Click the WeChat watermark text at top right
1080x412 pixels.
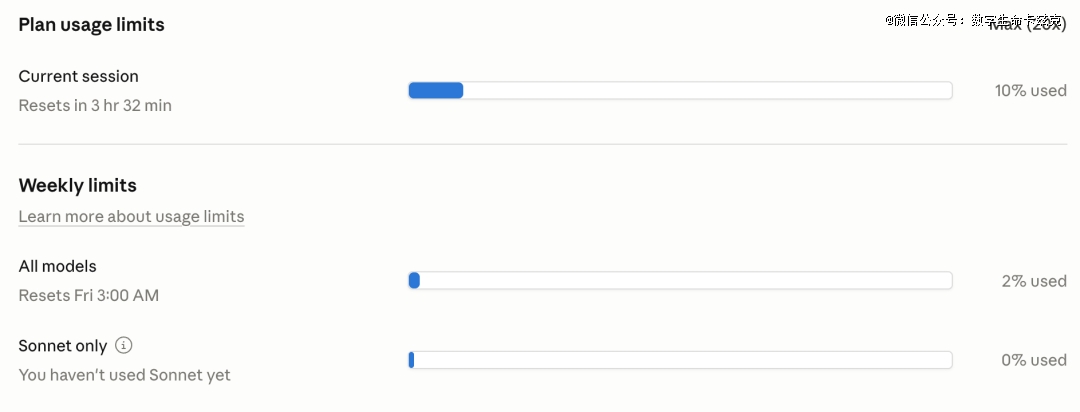pyautogui.click(x=960, y=19)
